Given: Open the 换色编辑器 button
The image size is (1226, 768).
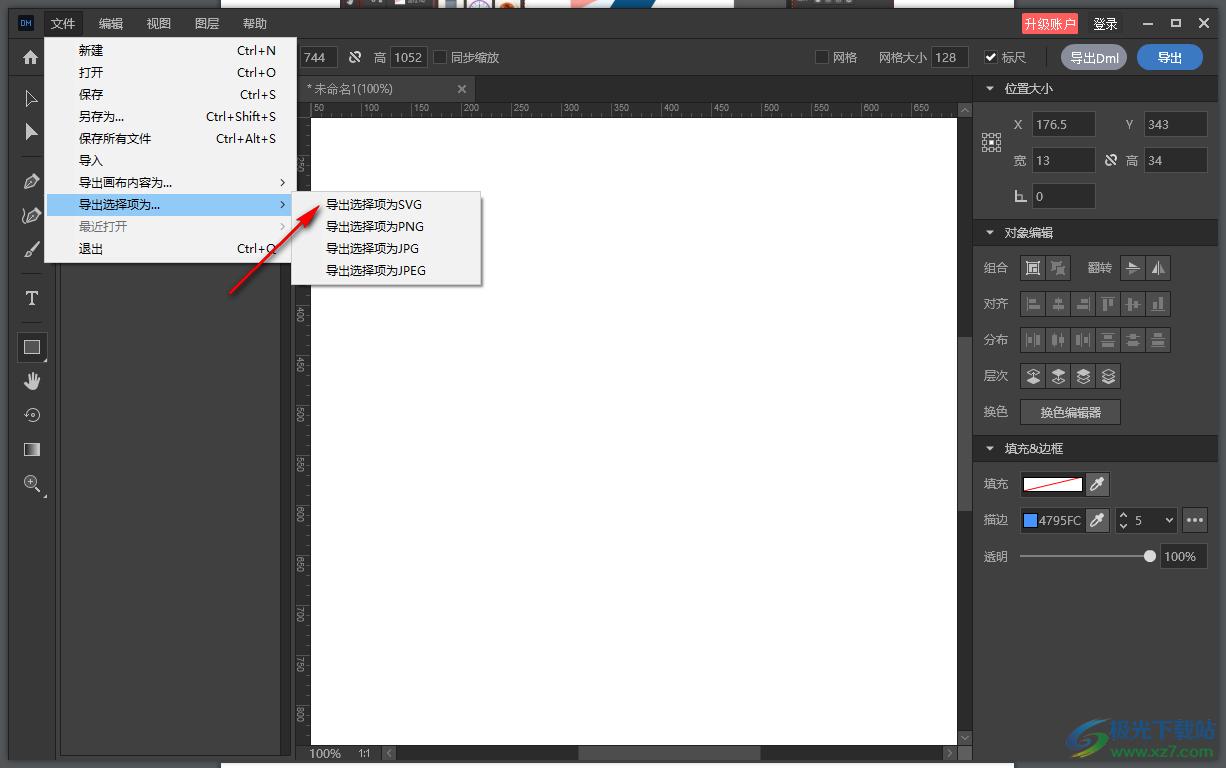Looking at the screenshot, I should pyautogui.click(x=1070, y=412).
